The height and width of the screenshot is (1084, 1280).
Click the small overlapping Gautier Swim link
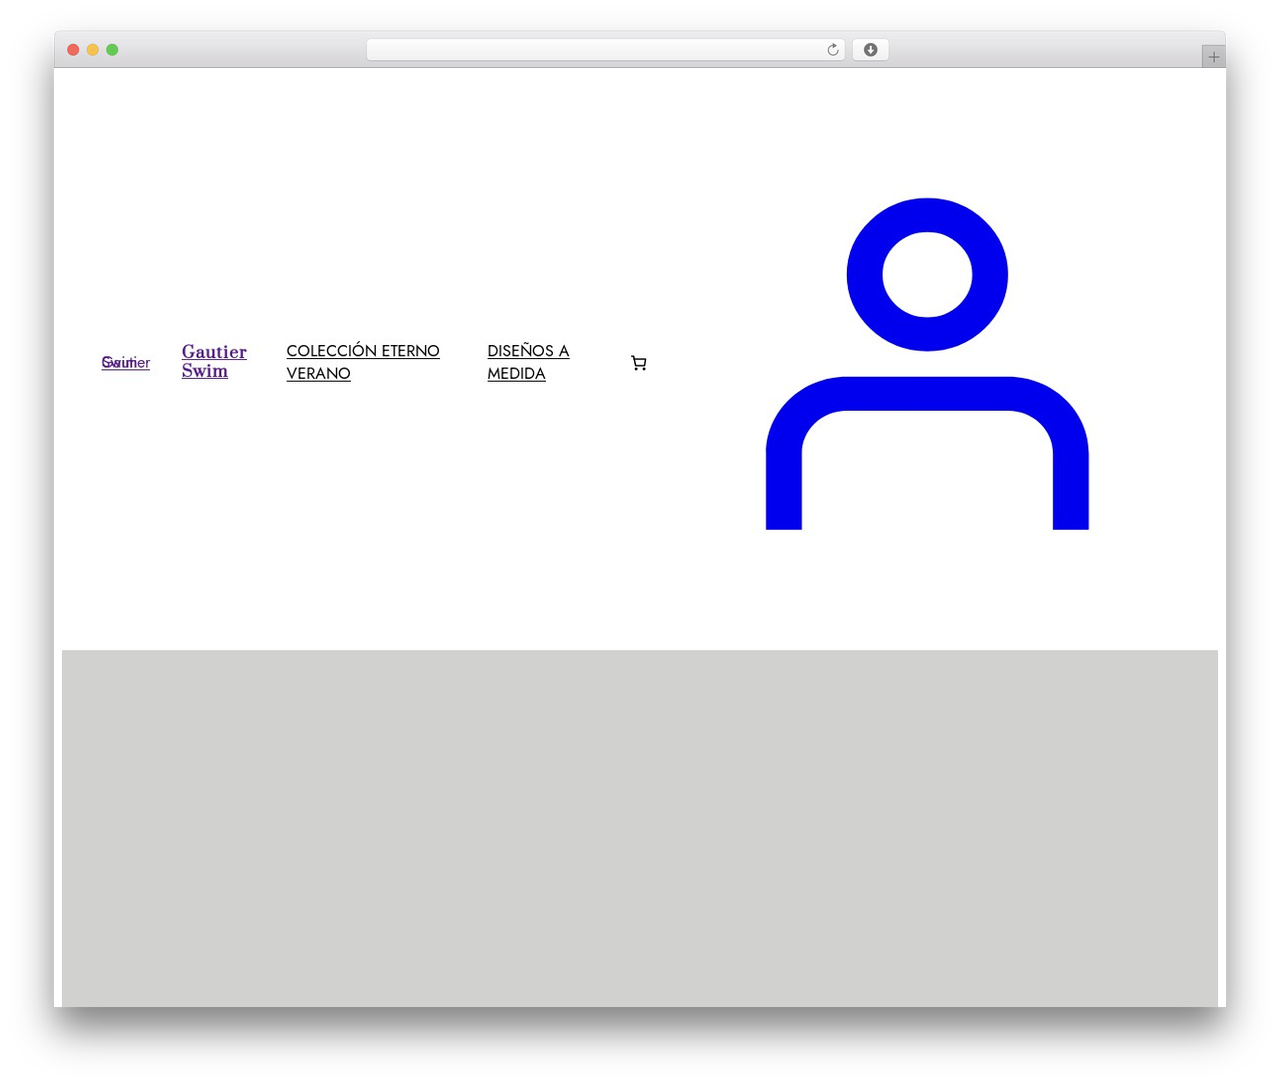coord(126,362)
